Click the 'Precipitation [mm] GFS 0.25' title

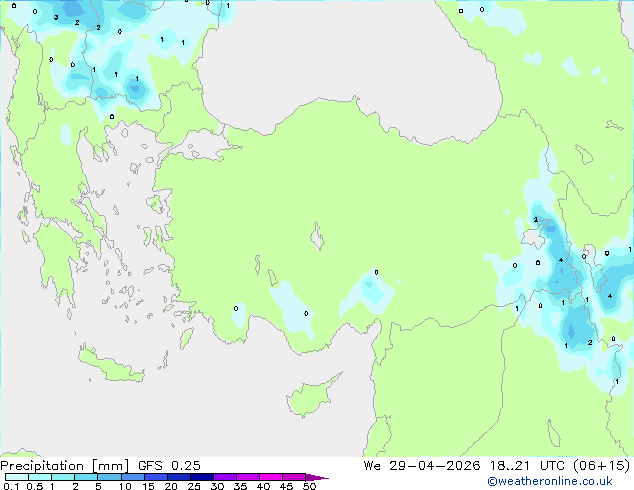(100, 466)
